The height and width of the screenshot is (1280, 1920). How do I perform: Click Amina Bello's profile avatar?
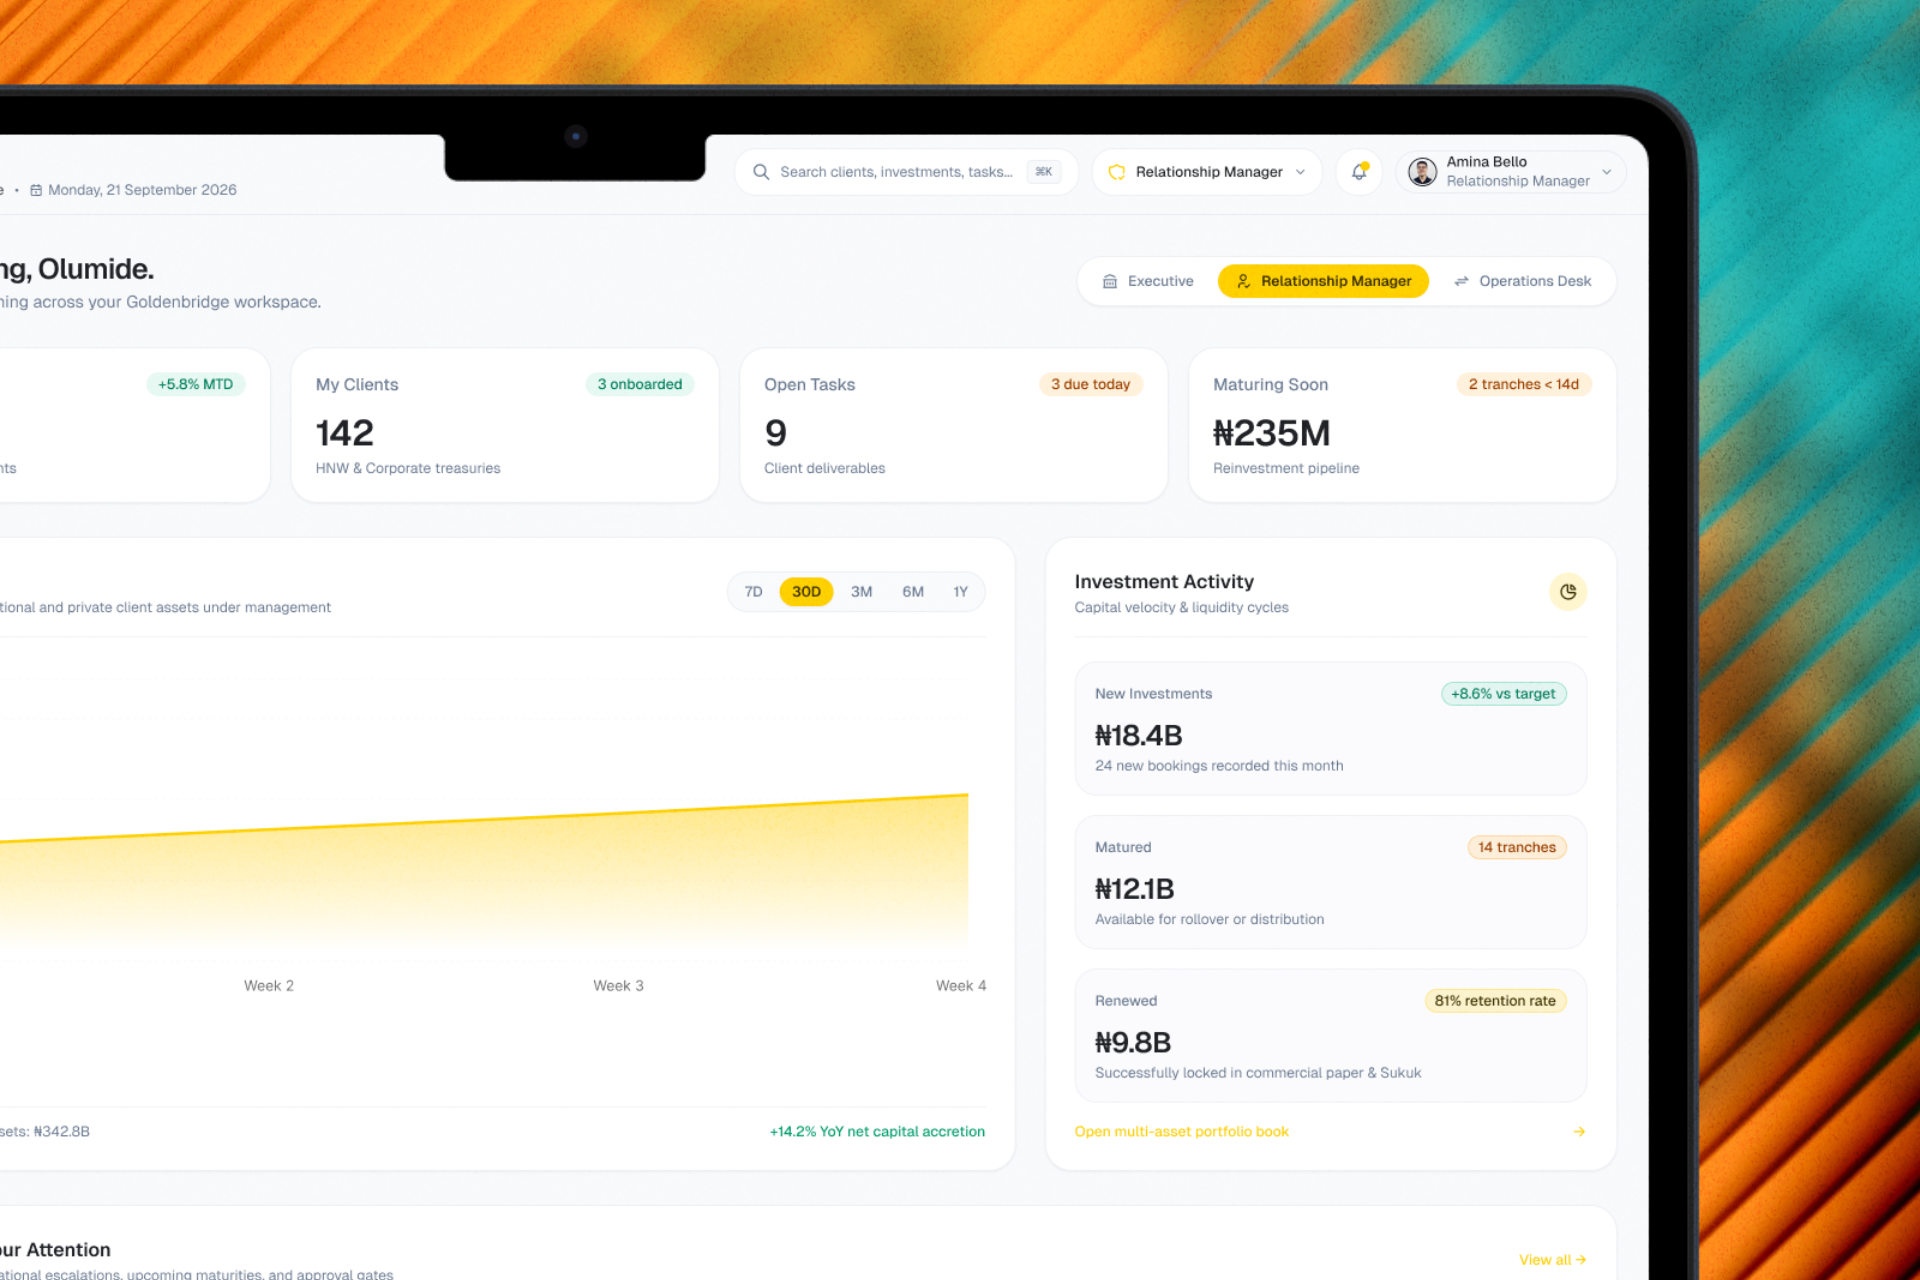1422,172
